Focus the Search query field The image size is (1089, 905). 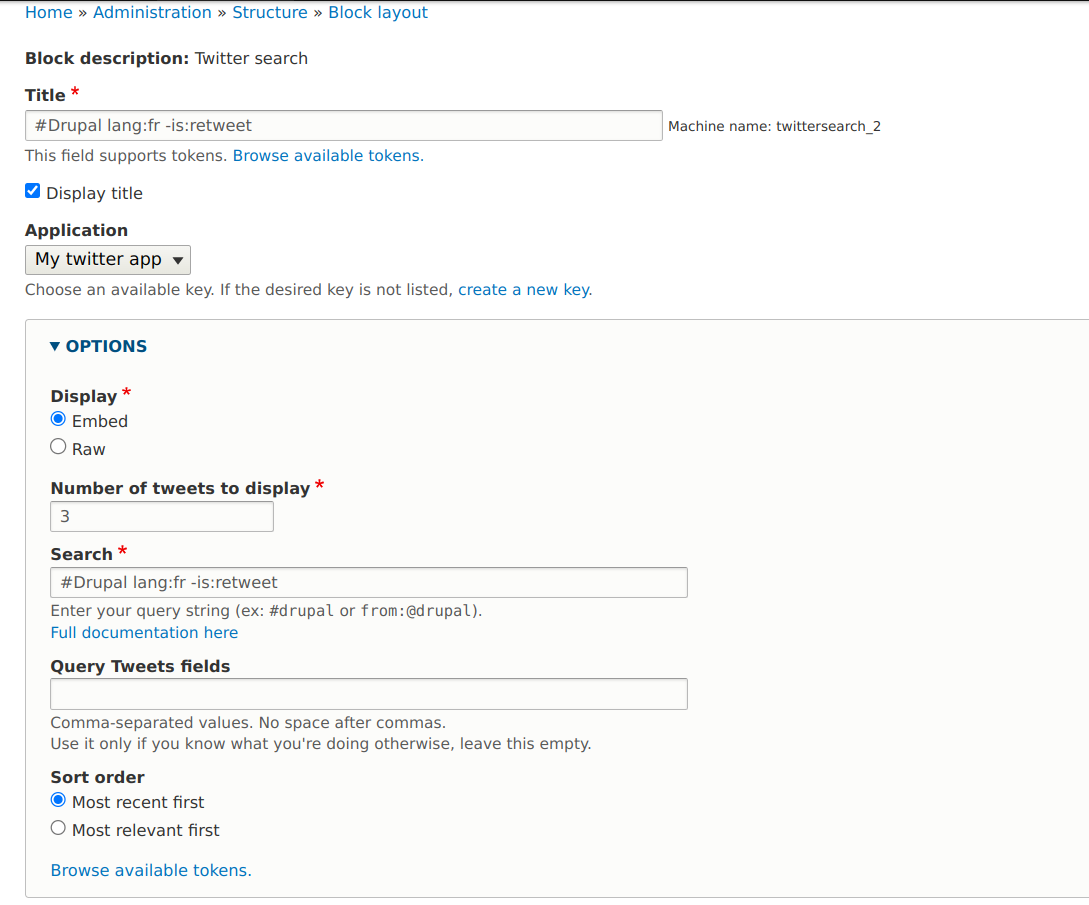coord(369,583)
